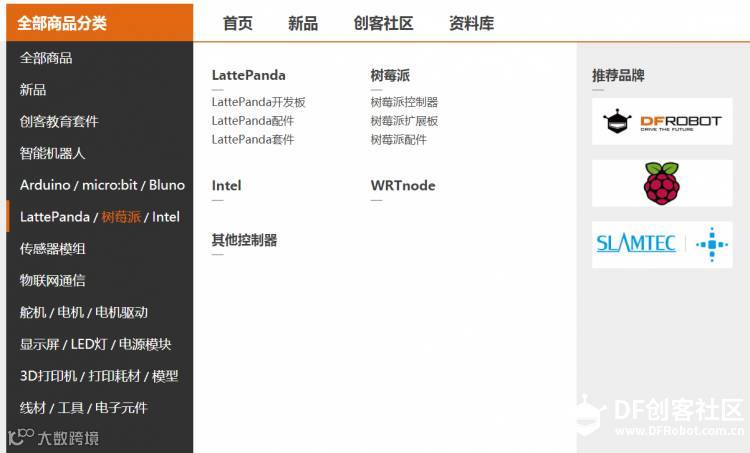Click Arduino in the sidebar category row
Image resolution: width=750 pixels, height=453 pixels.
(45, 185)
